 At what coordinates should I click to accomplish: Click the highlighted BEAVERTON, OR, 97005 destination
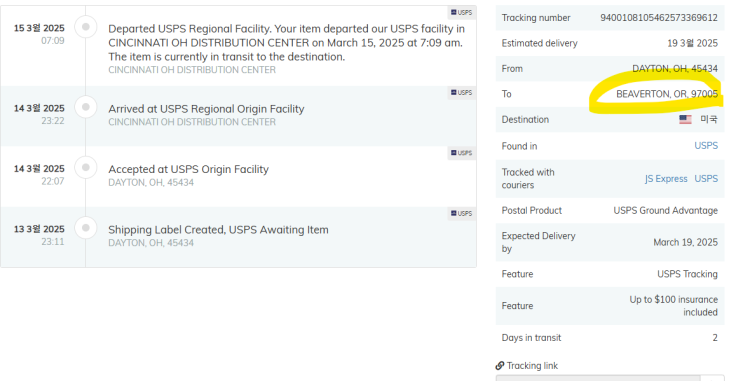tap(667, 94)
